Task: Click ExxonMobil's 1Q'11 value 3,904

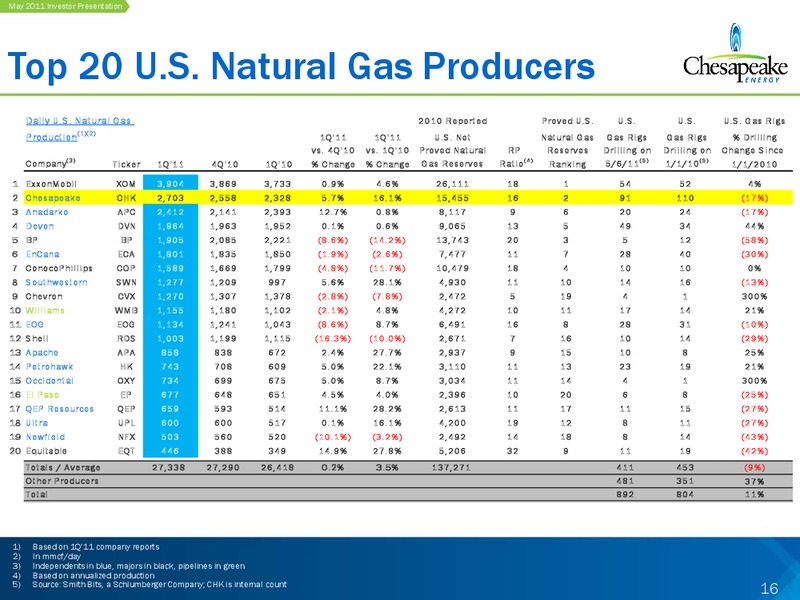Action: (170, 184)
